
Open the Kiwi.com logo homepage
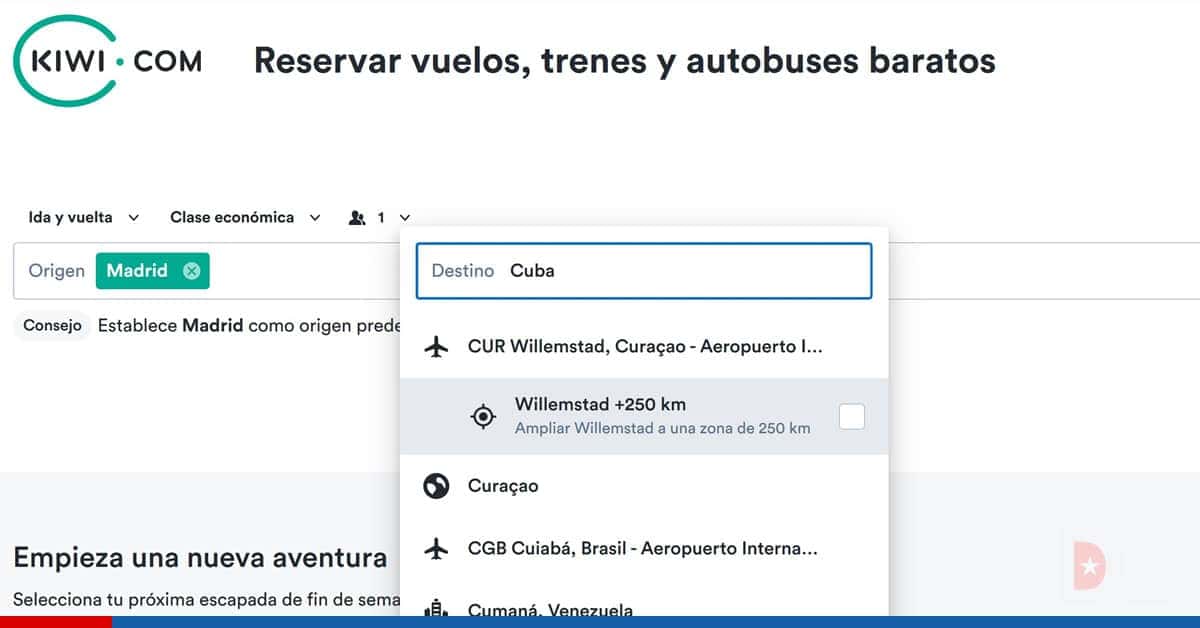point(107,61)
